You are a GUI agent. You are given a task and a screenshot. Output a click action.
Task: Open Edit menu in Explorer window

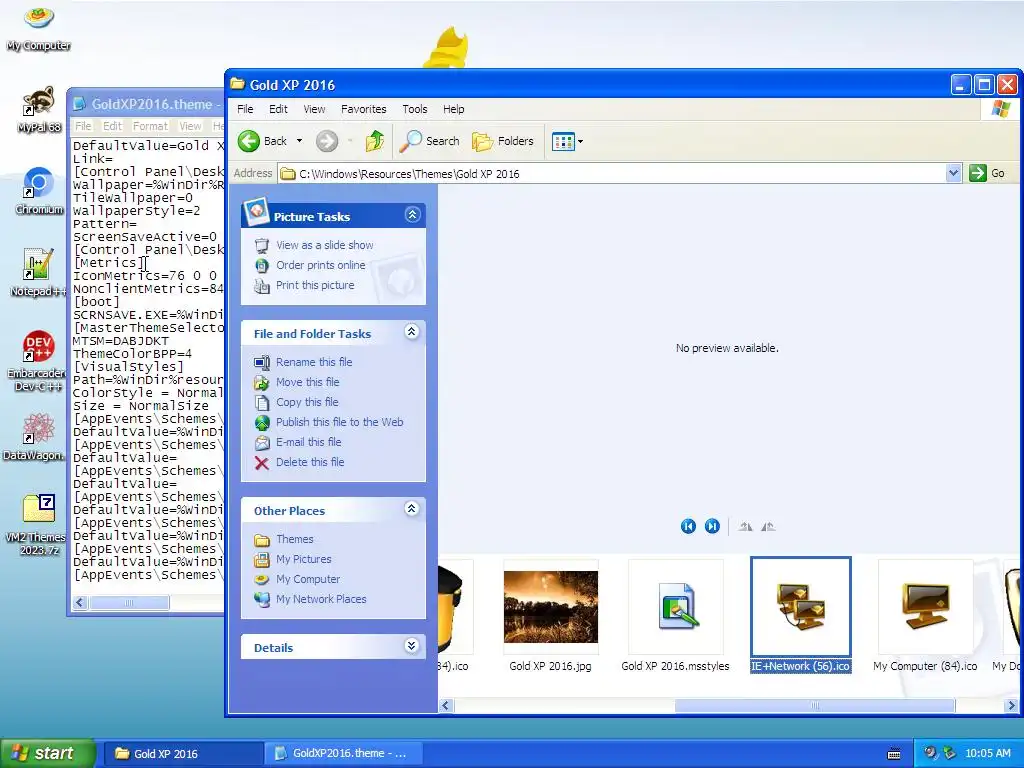coord(278,109)
